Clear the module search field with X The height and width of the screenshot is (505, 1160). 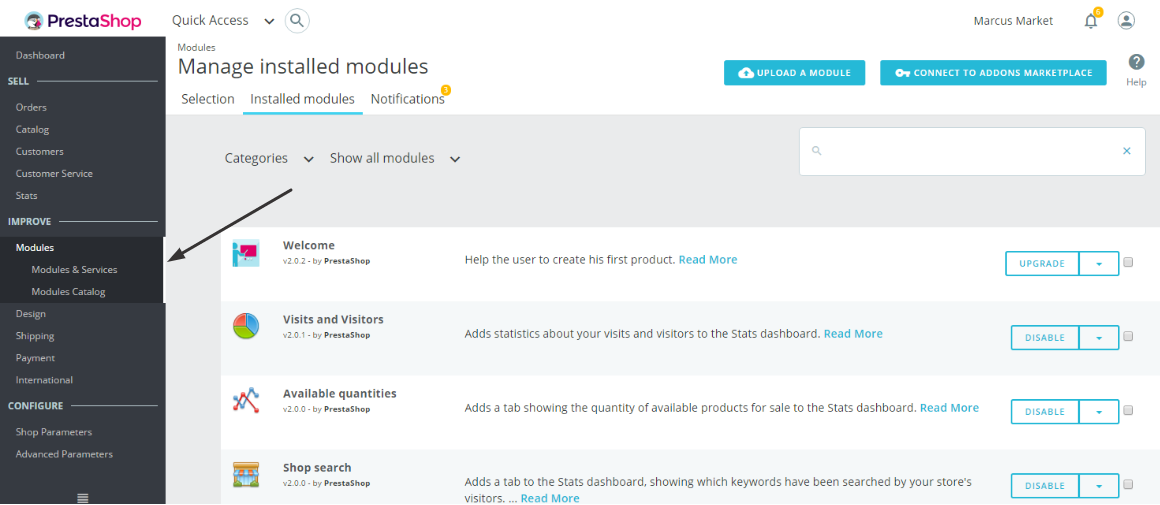(1126, 151)
